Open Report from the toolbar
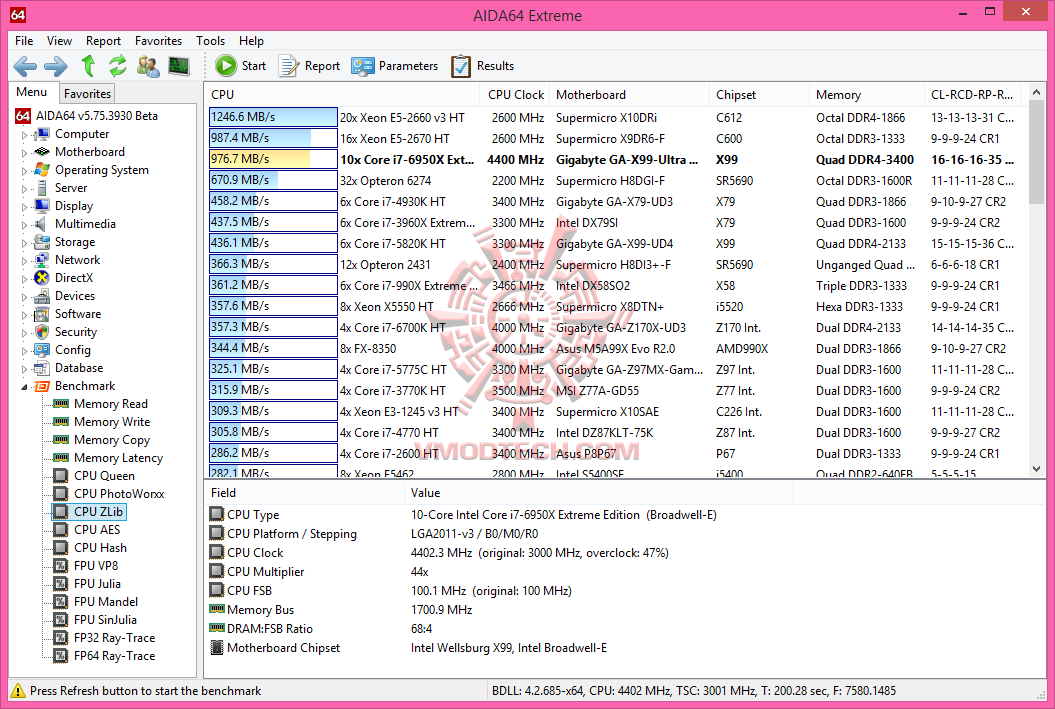The width and height of the screenshot is (1055, 709). coord(310,66)
